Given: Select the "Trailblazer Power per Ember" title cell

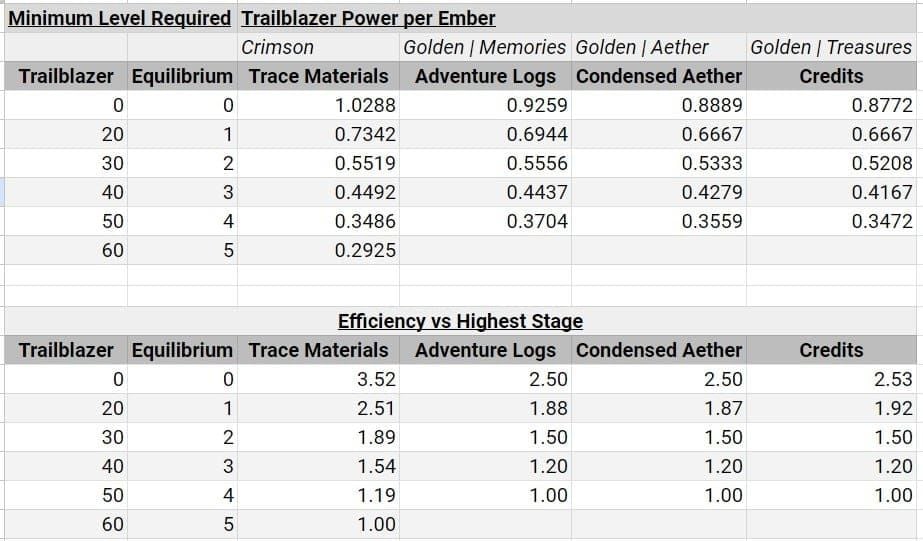Looking at the screenshot, I should [368, 18].
